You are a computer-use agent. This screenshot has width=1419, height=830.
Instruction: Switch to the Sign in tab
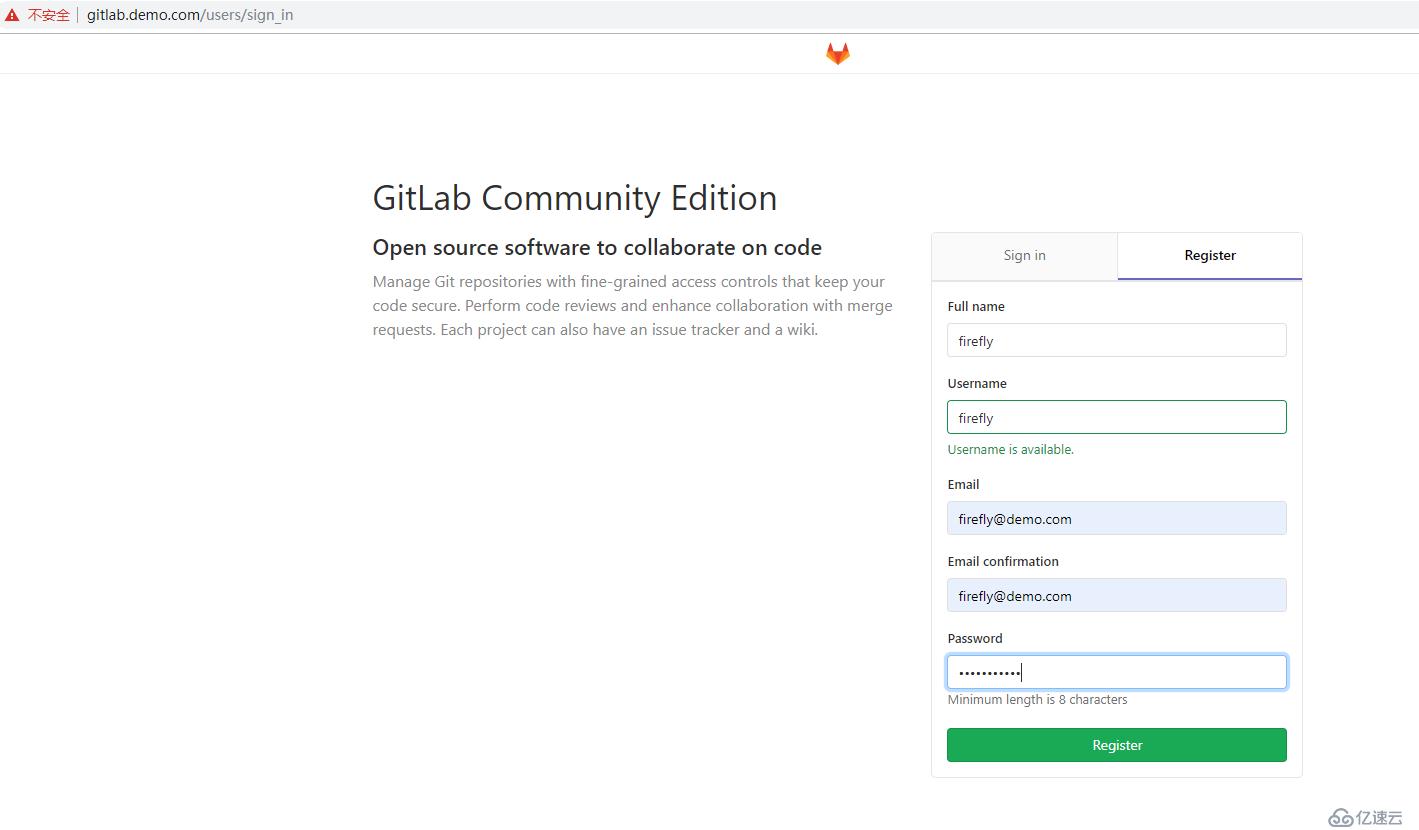pos(1024,256)
